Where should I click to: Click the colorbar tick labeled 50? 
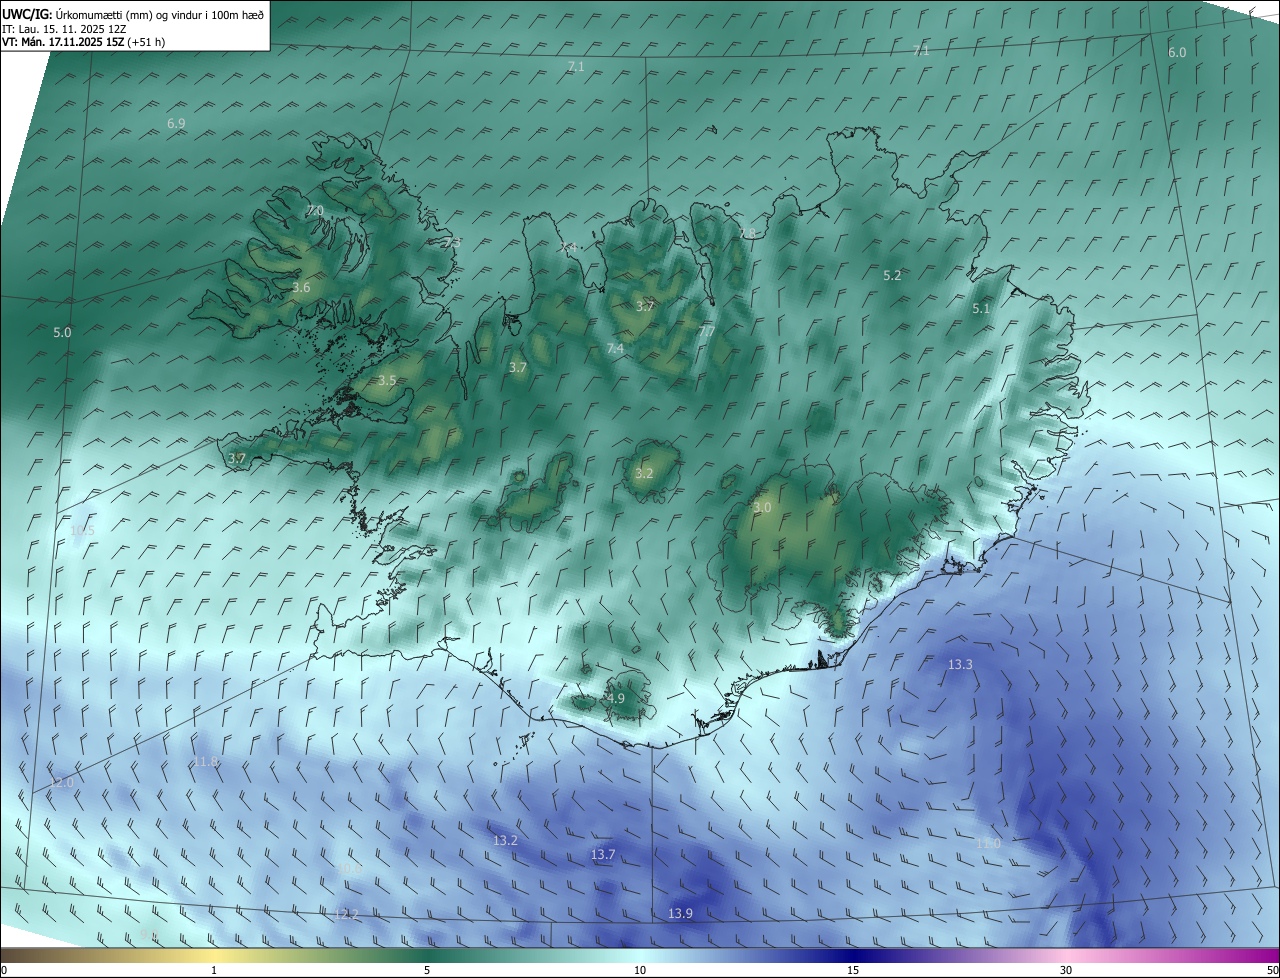click(1271, 970)
